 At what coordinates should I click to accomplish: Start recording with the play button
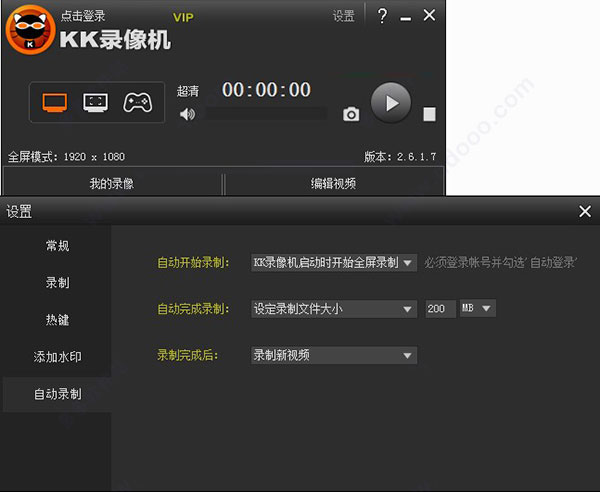391,103
